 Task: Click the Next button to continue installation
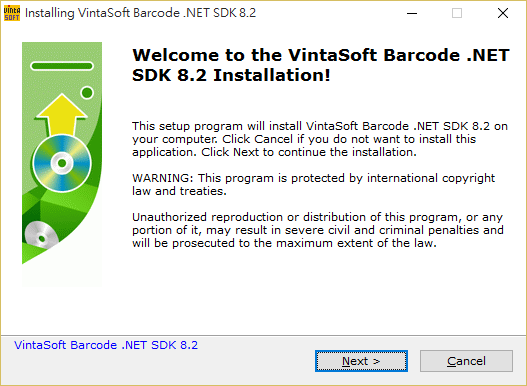[x=361, y=361]
